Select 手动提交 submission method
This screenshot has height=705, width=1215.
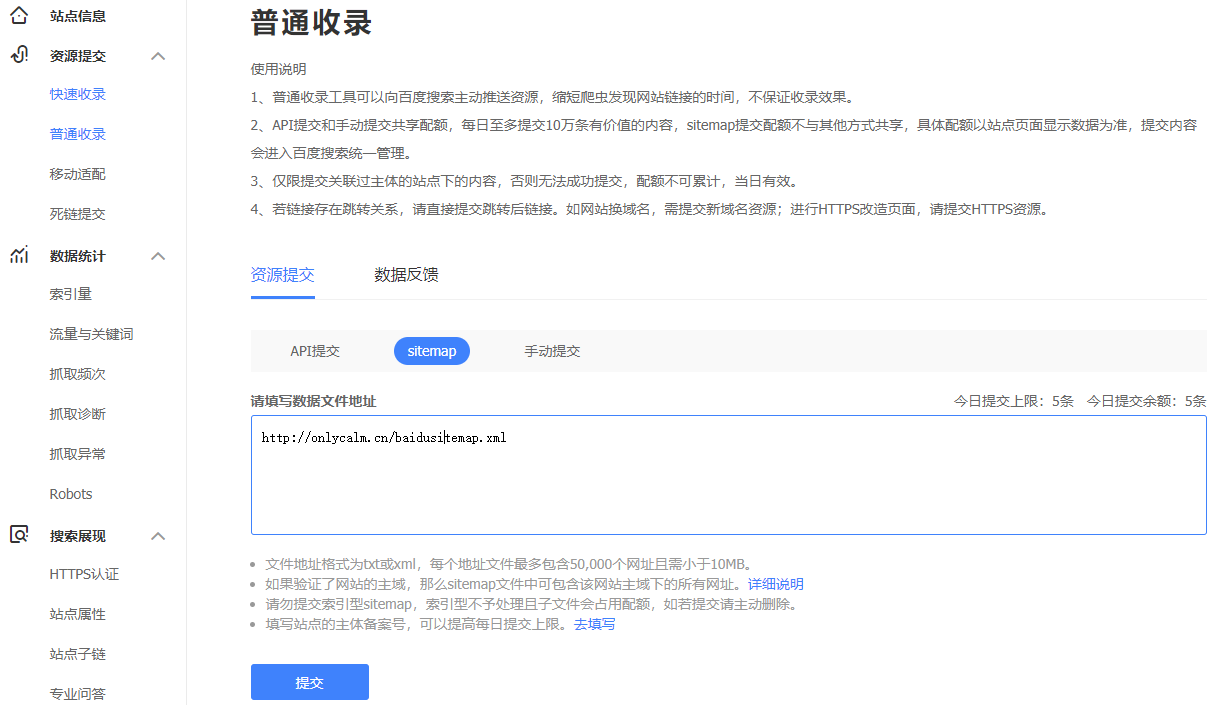(552, 351)
